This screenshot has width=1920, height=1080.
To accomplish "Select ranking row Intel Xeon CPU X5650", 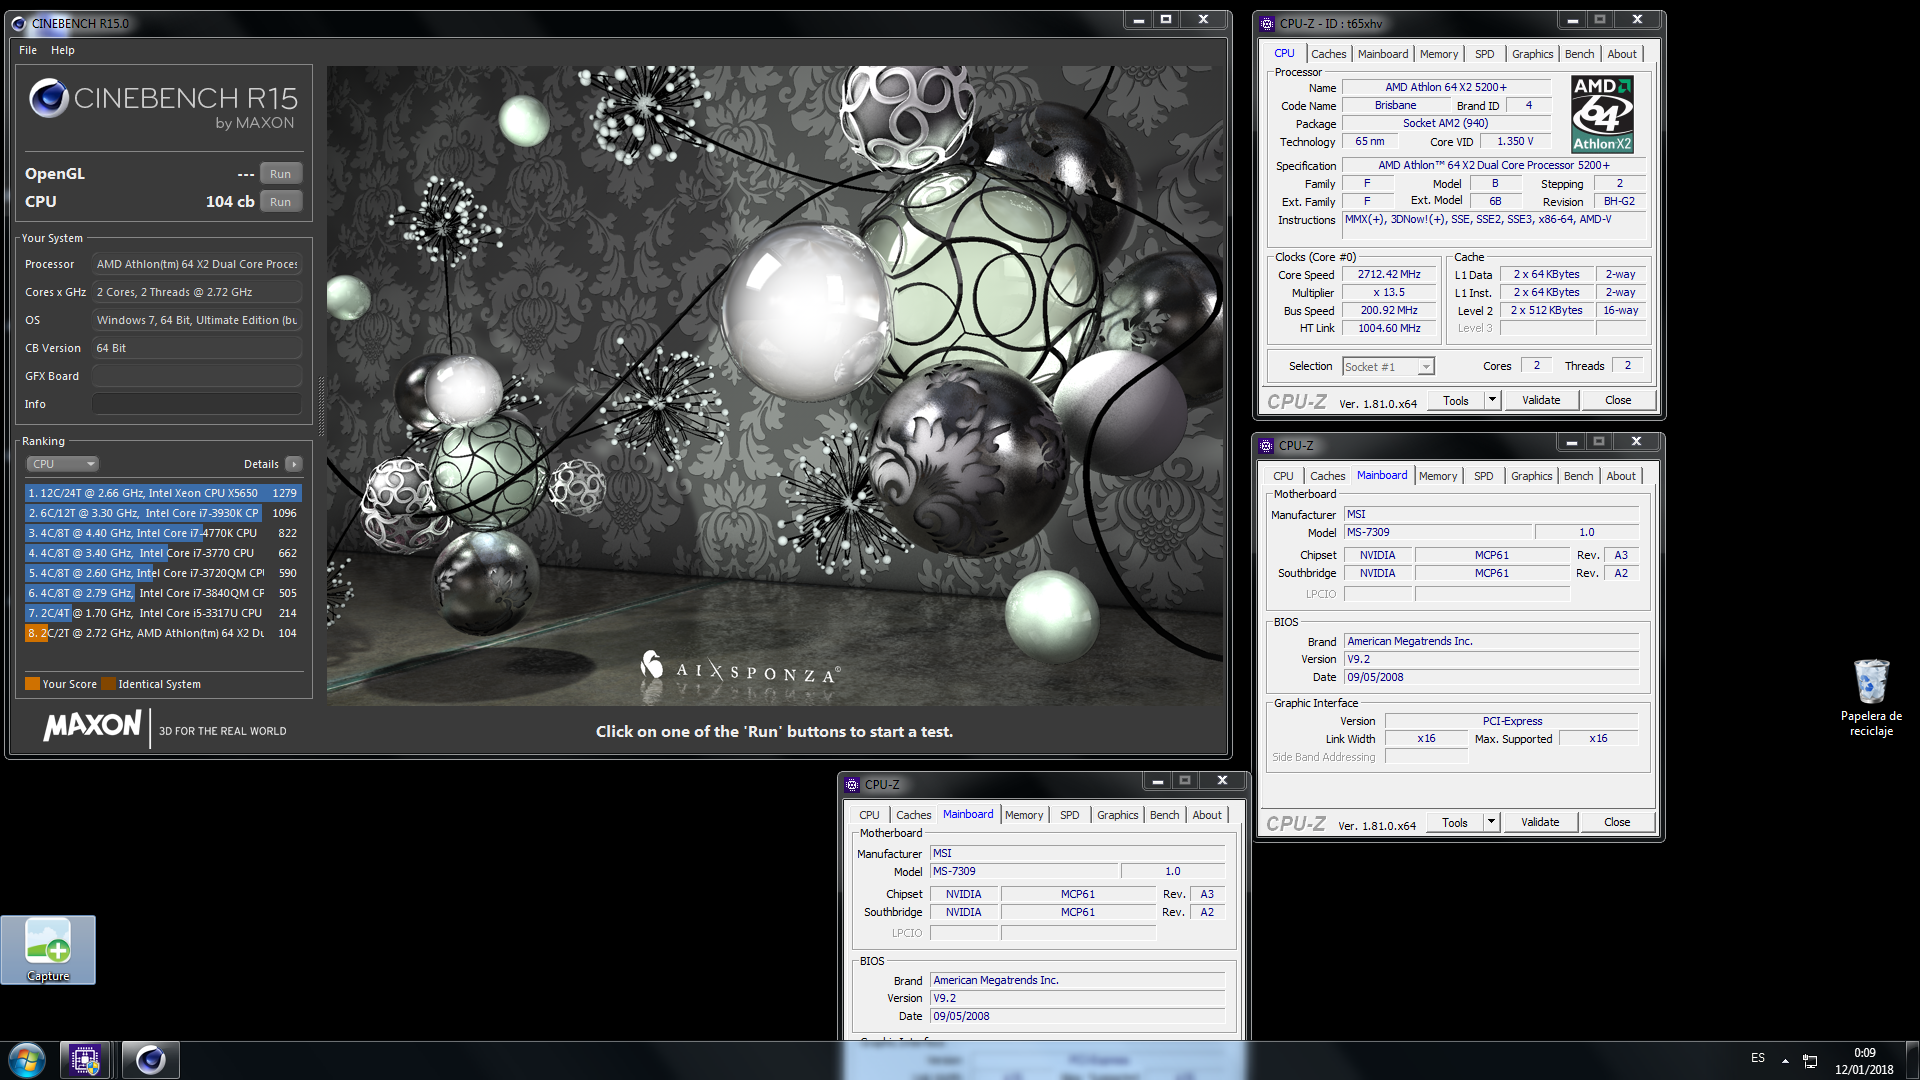I will (163, 493).
